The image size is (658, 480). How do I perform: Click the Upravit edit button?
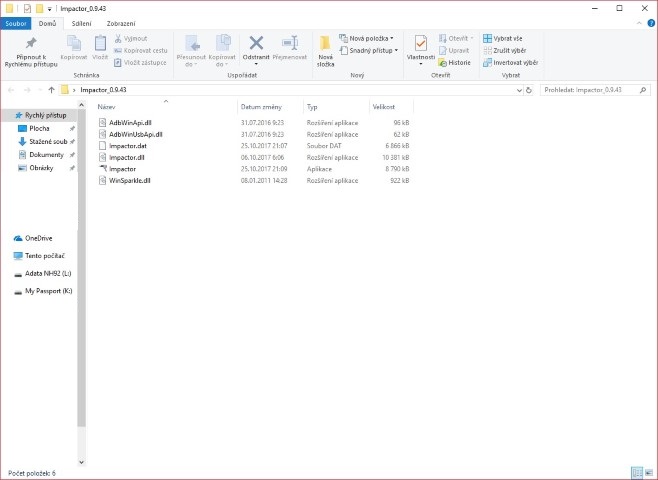454,50
